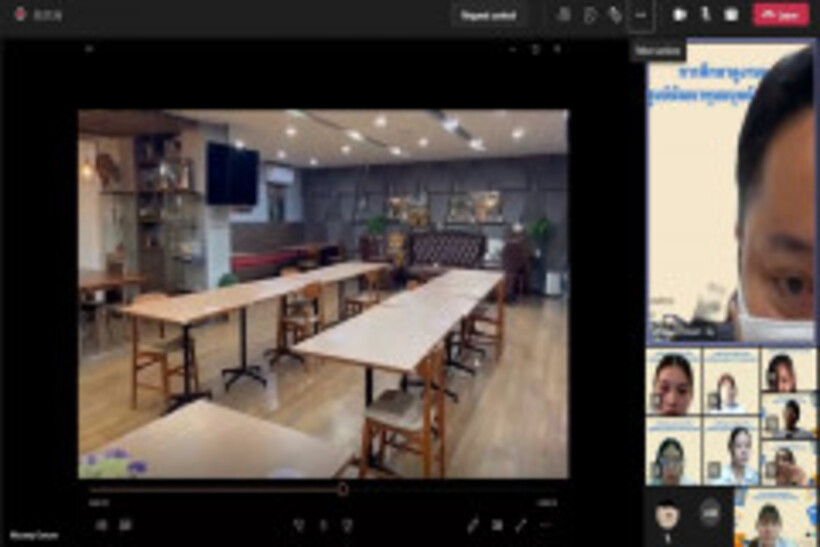Close the shared video player window
This screenshot has height=547, width=820.
[557, 50]
